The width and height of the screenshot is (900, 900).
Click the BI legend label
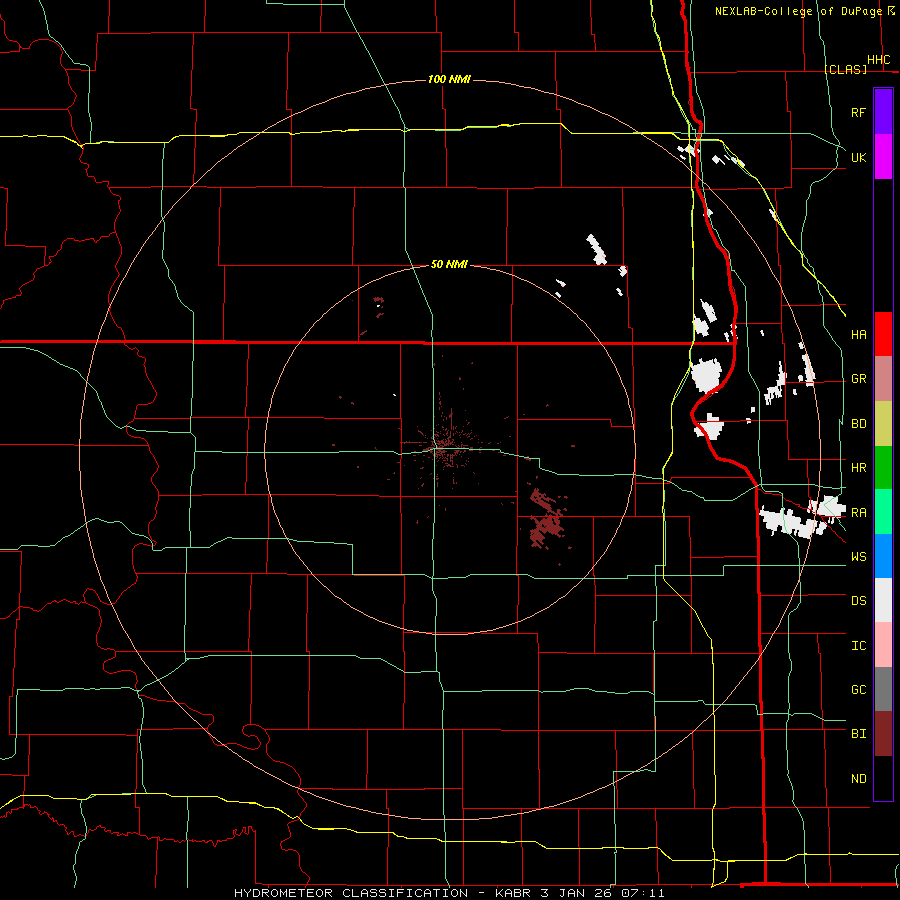click(858, 734)
